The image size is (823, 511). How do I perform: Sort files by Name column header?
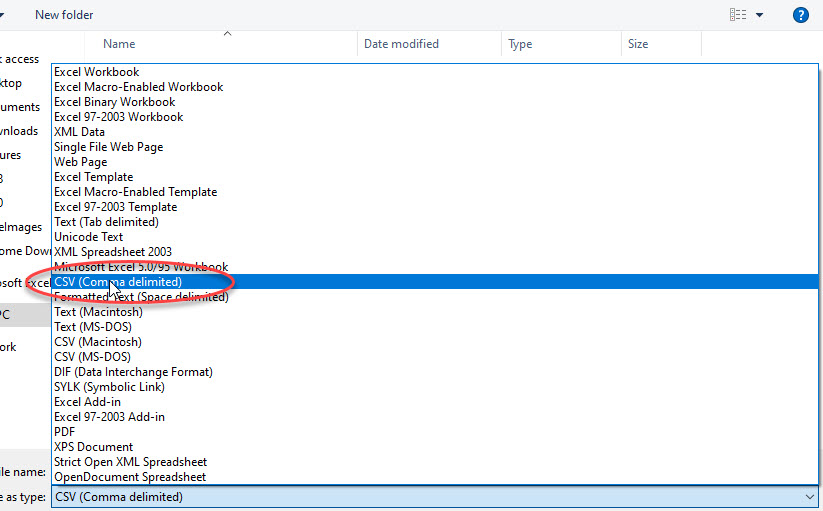(119, 44)
